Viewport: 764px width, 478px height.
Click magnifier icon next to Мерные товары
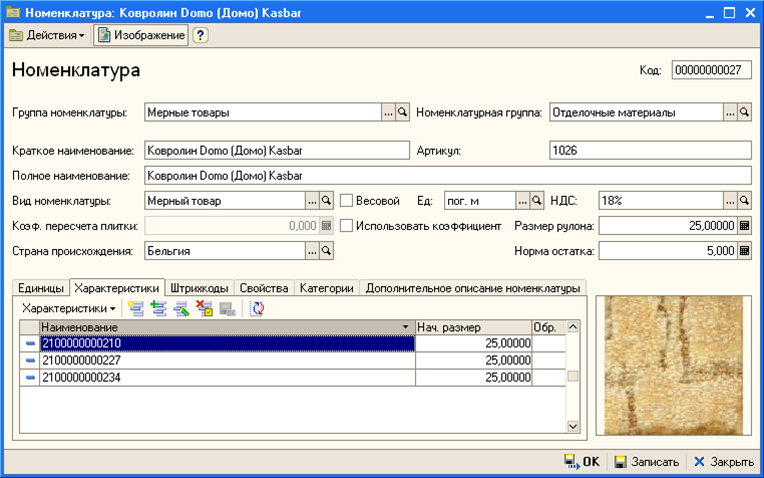(x=402, y=113)
